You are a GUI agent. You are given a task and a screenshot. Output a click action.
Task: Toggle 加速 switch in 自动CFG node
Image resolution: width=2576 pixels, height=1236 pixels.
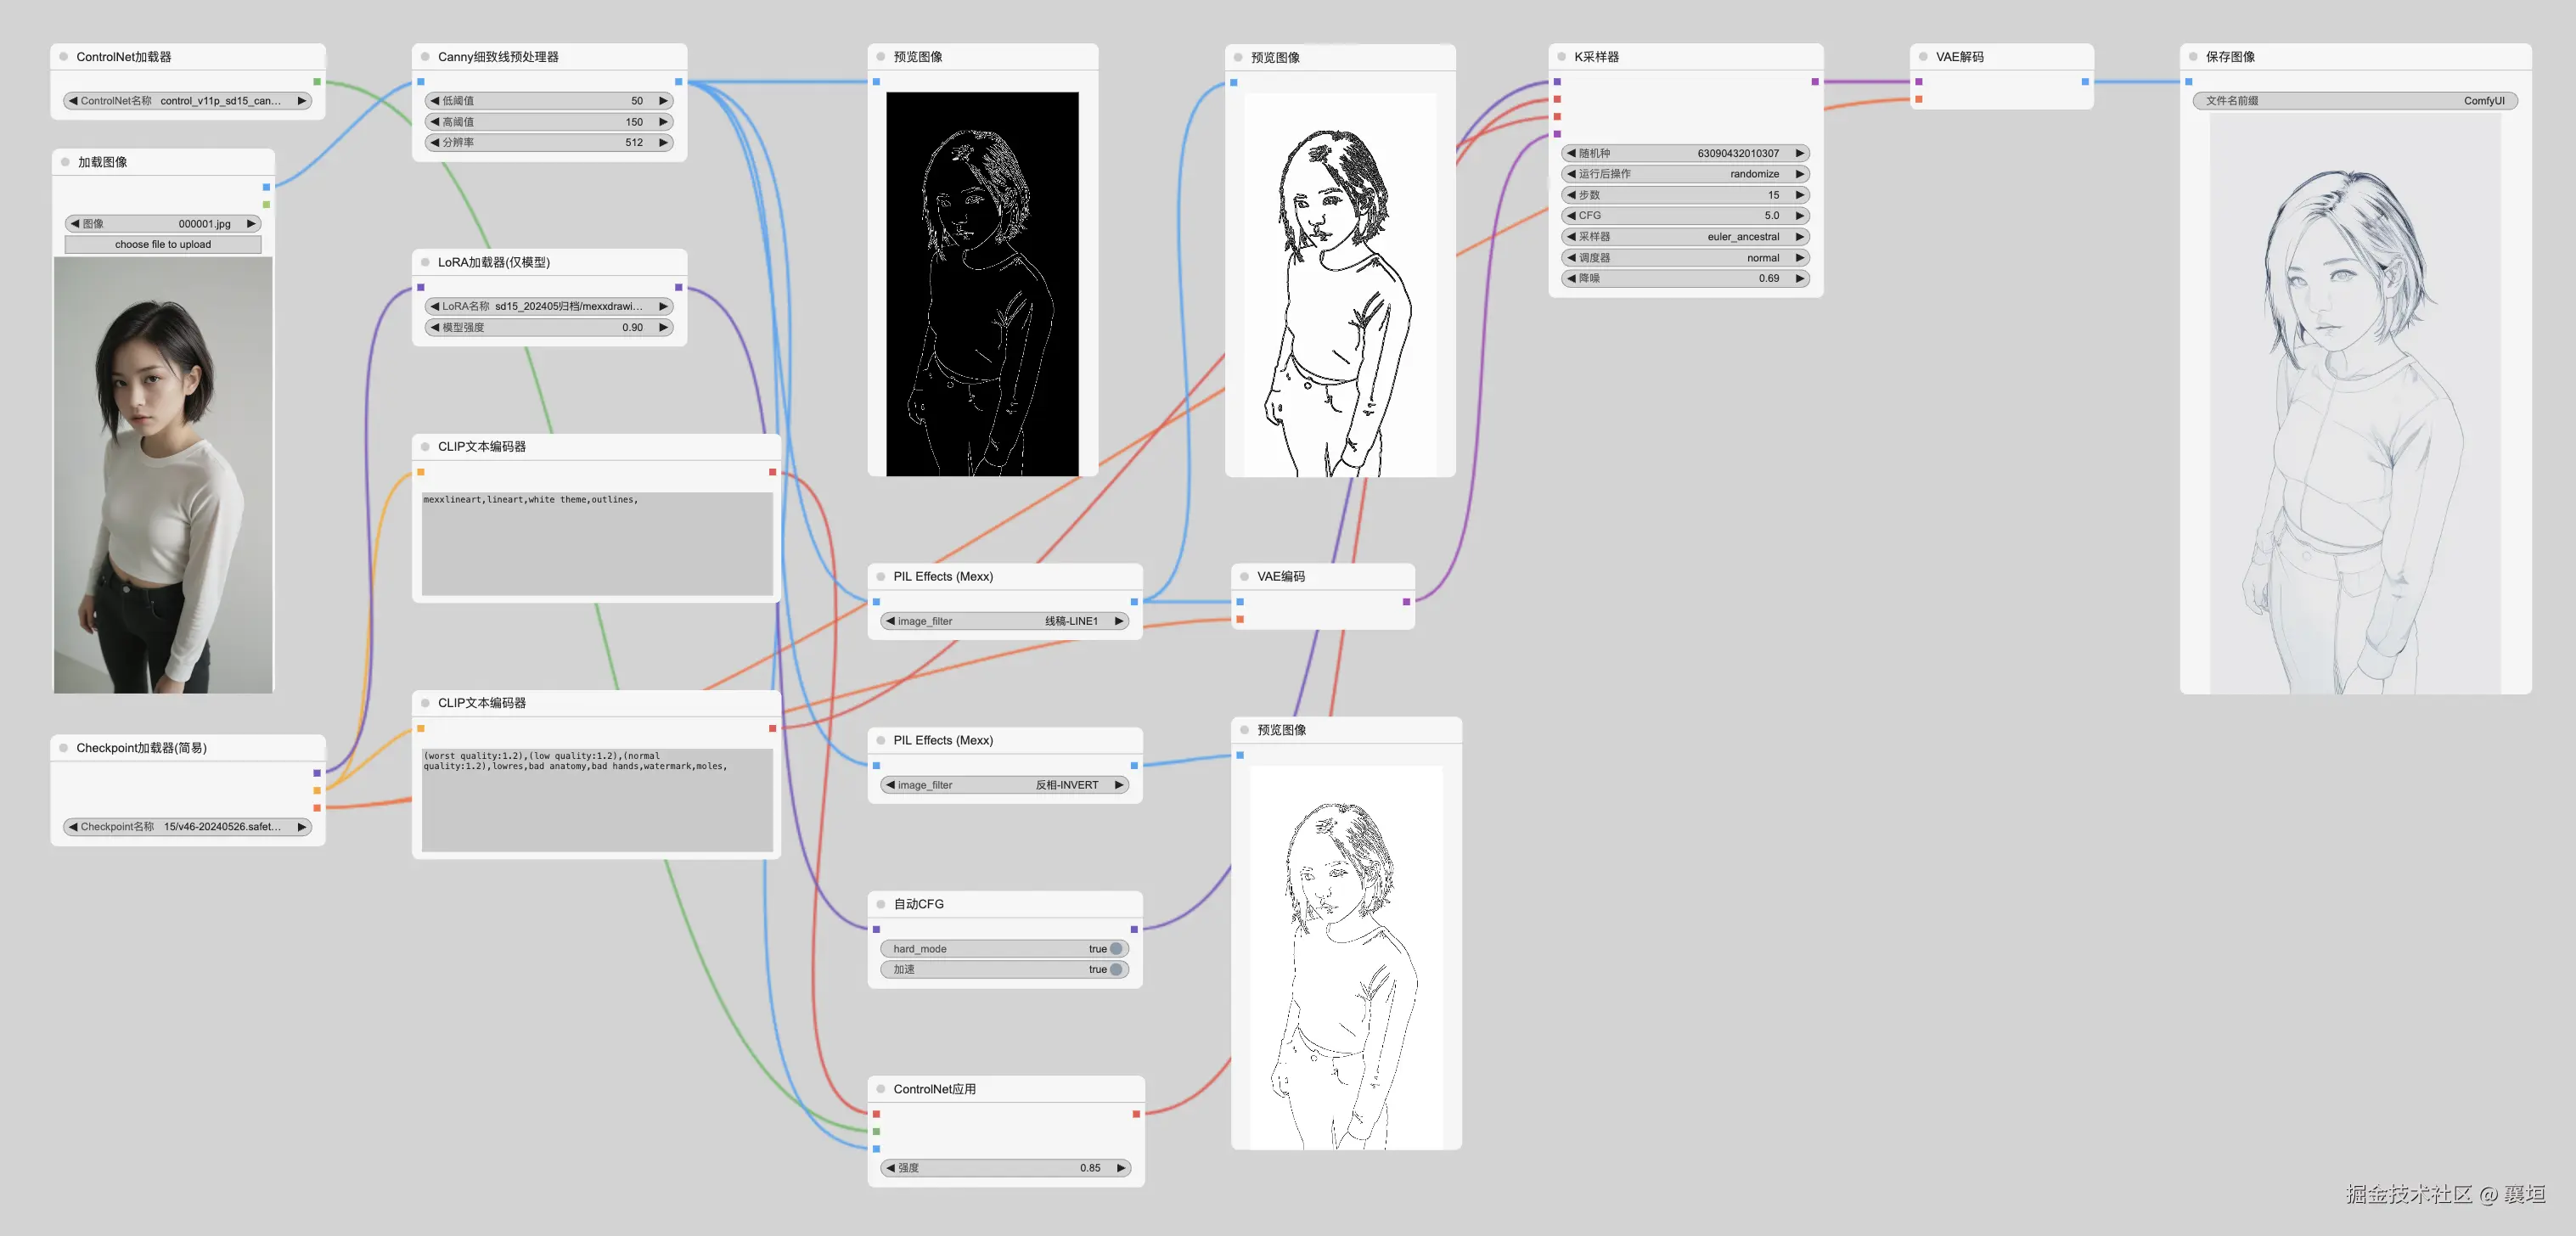1116,969
